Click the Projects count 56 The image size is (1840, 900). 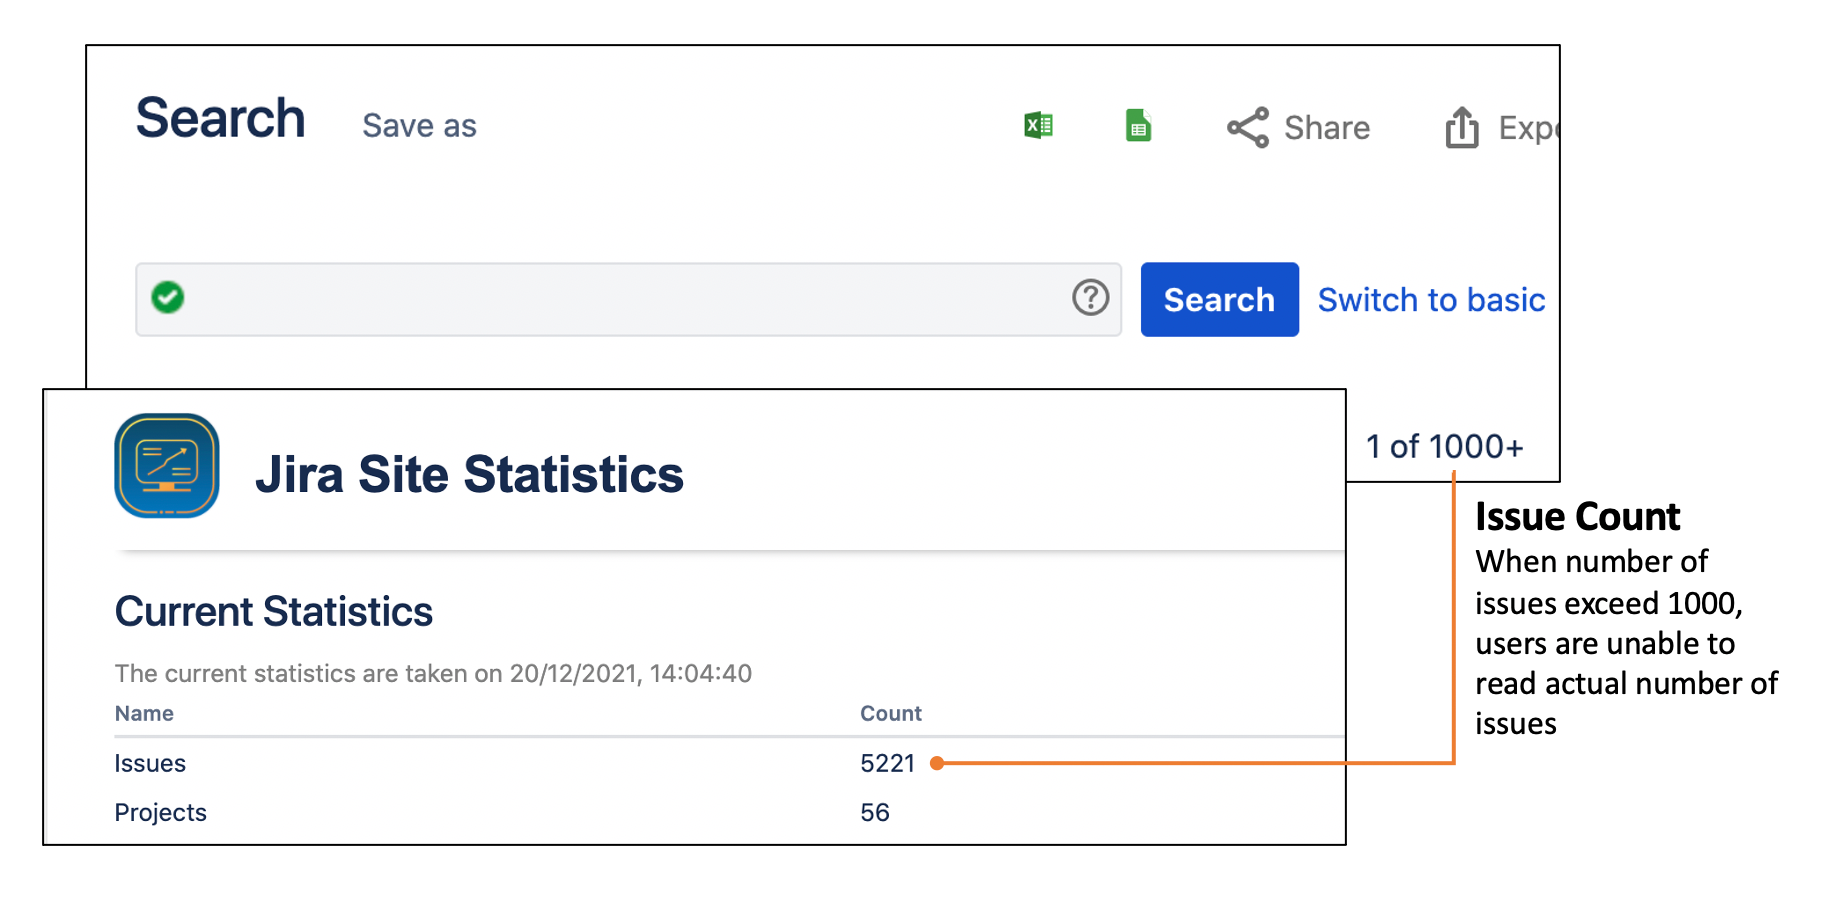875,812
